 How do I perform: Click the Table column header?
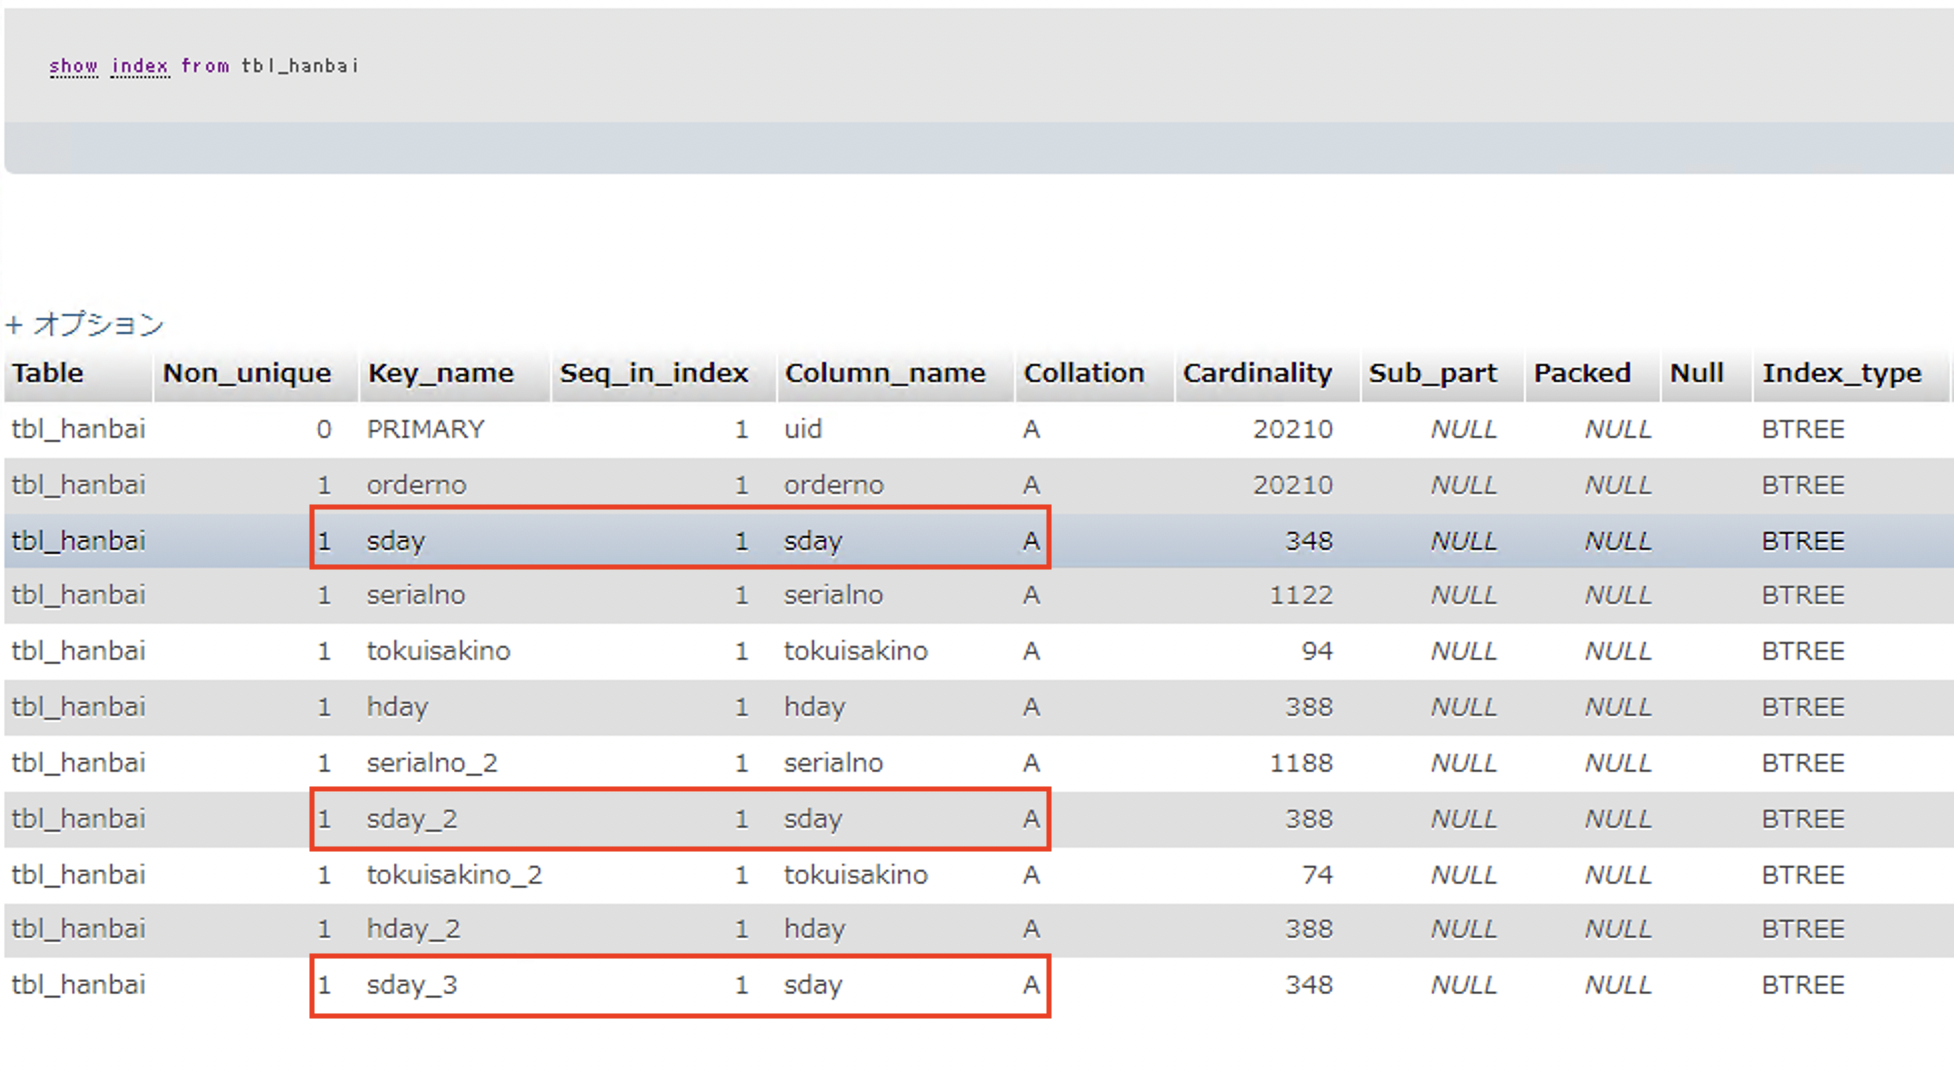click(48, 373)
